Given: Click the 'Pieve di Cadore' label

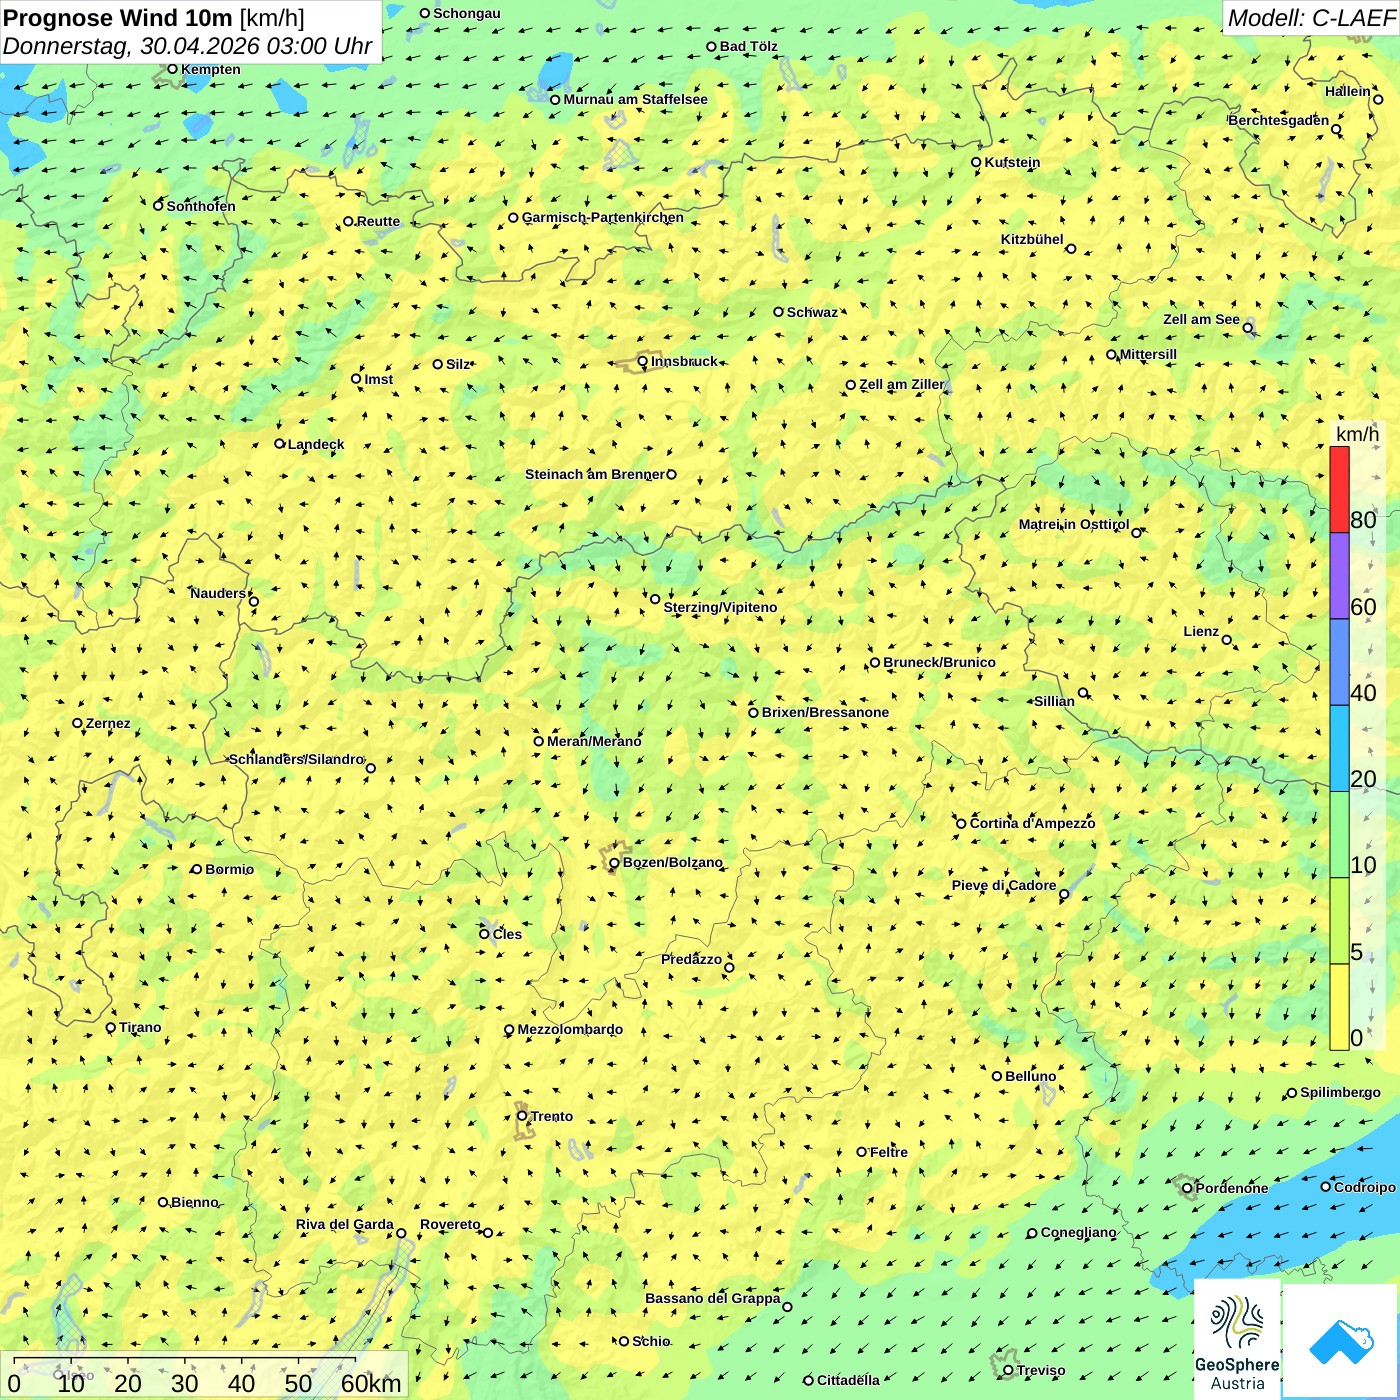Looking at the screenshot, I should tap(1004, 885).
